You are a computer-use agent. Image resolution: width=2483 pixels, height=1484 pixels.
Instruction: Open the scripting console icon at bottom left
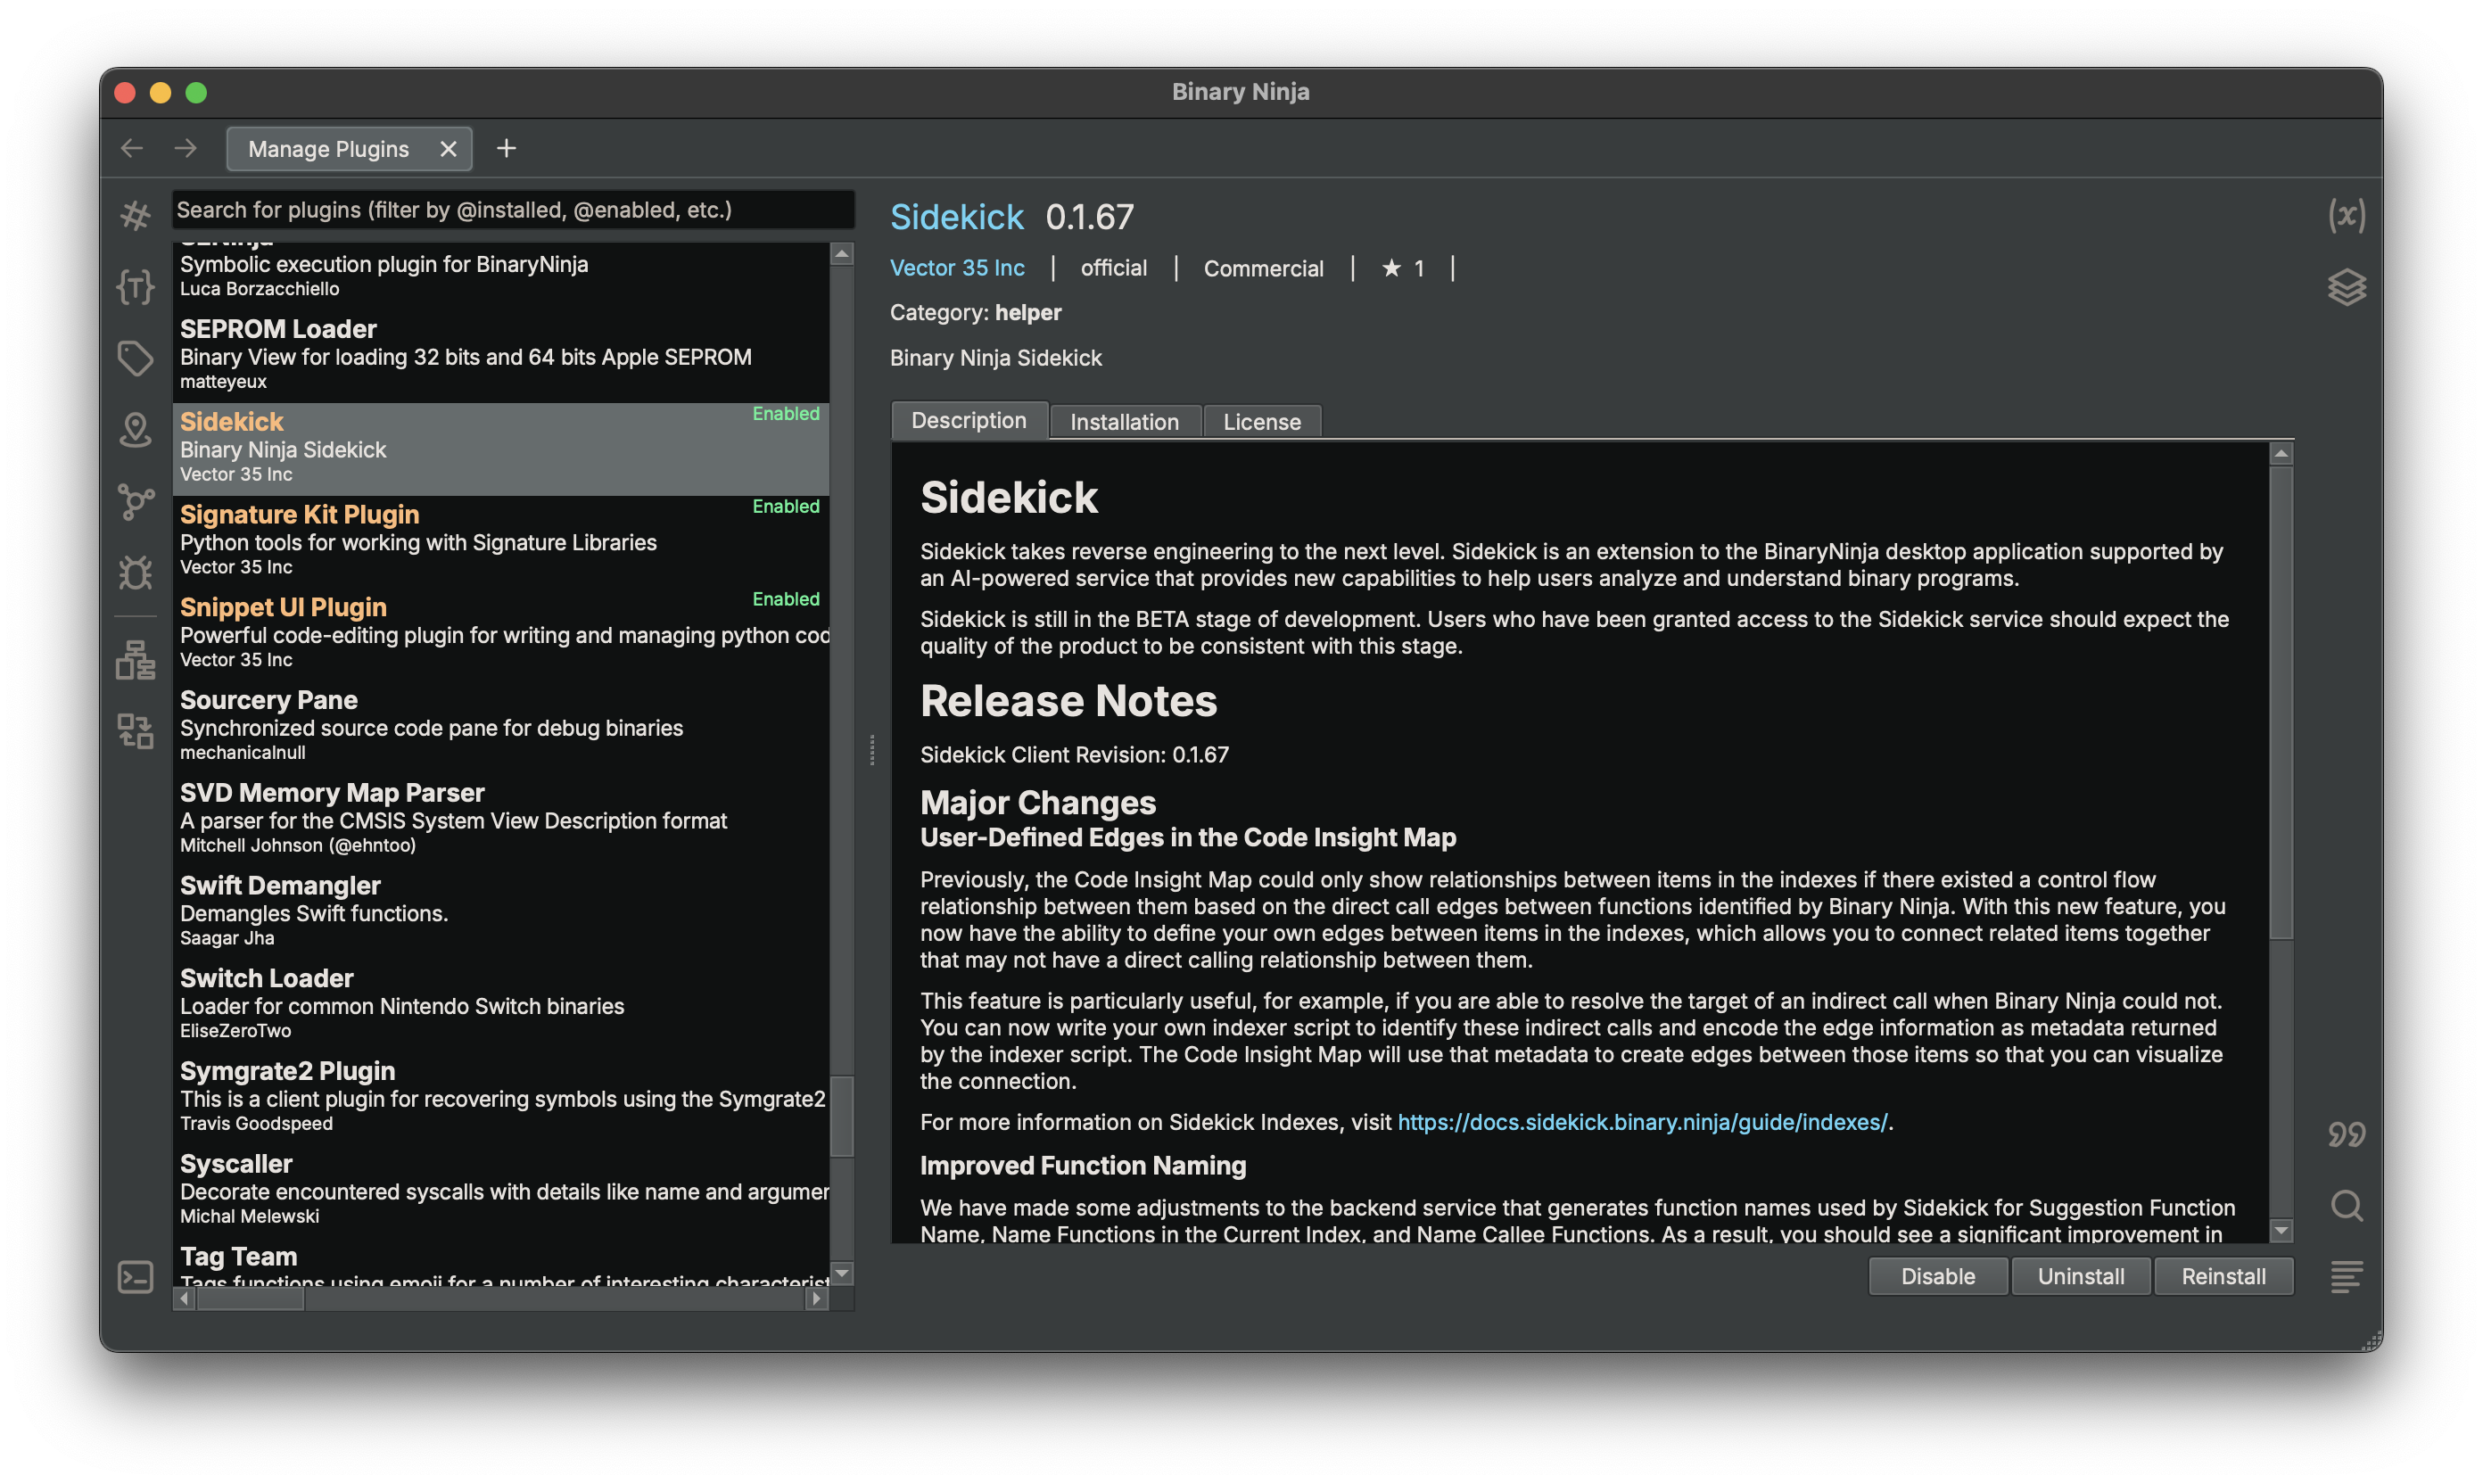[x=135, y=1277]
